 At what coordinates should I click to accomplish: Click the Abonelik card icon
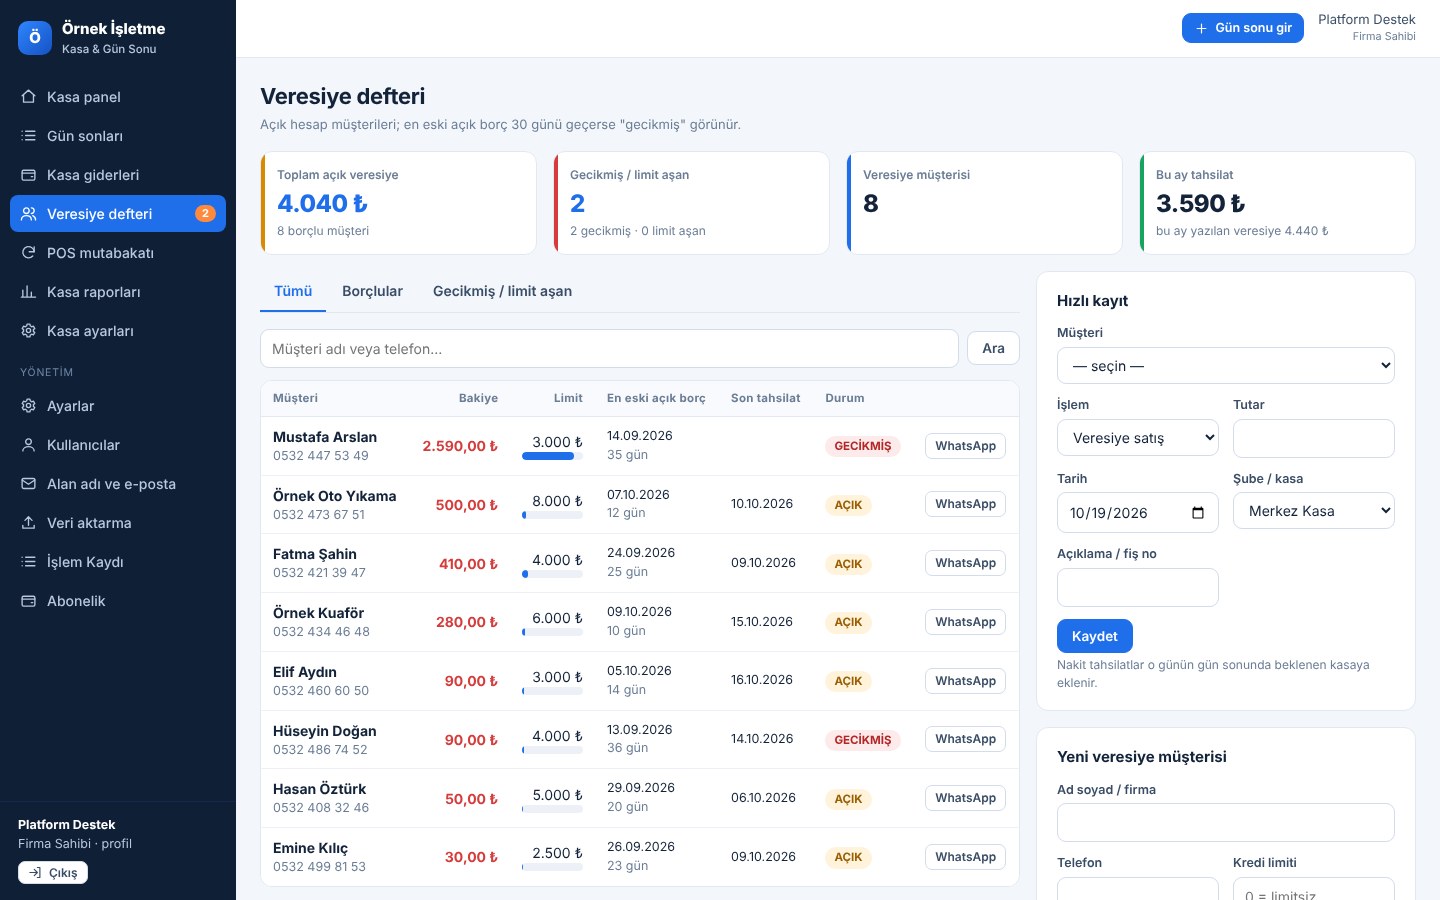(29, 601)
